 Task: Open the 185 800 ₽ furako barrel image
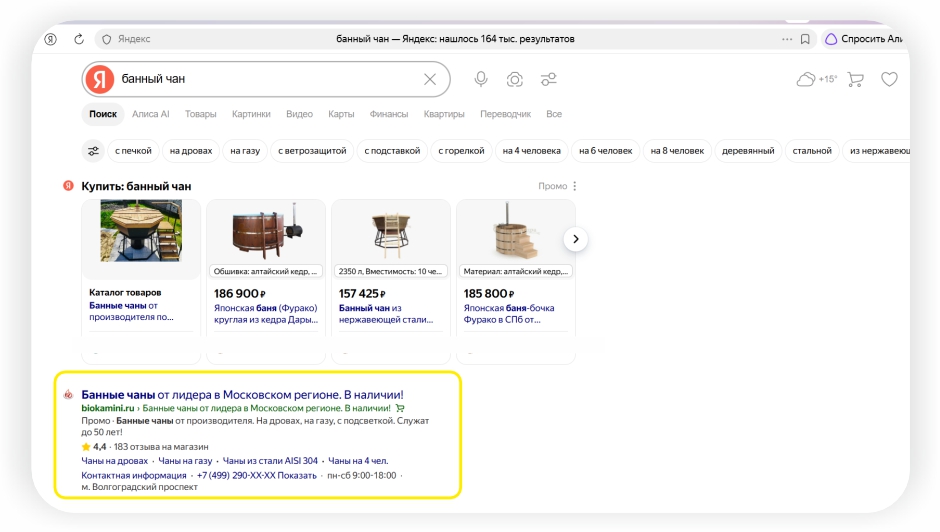[516, 231]
